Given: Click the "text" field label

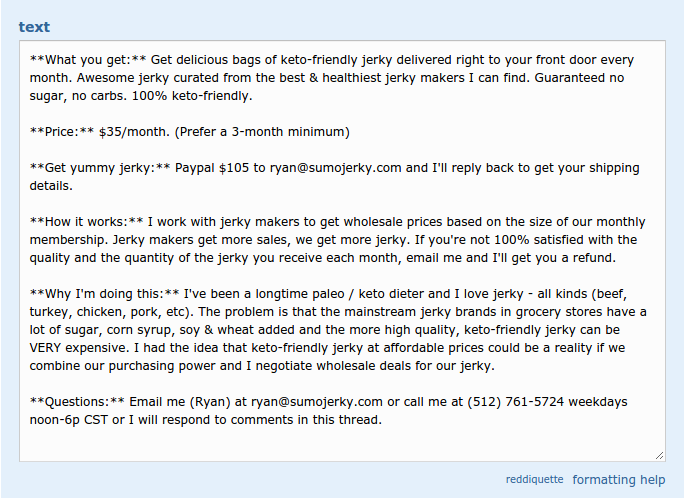Looking at the screenshot, I should coord(34,27).
